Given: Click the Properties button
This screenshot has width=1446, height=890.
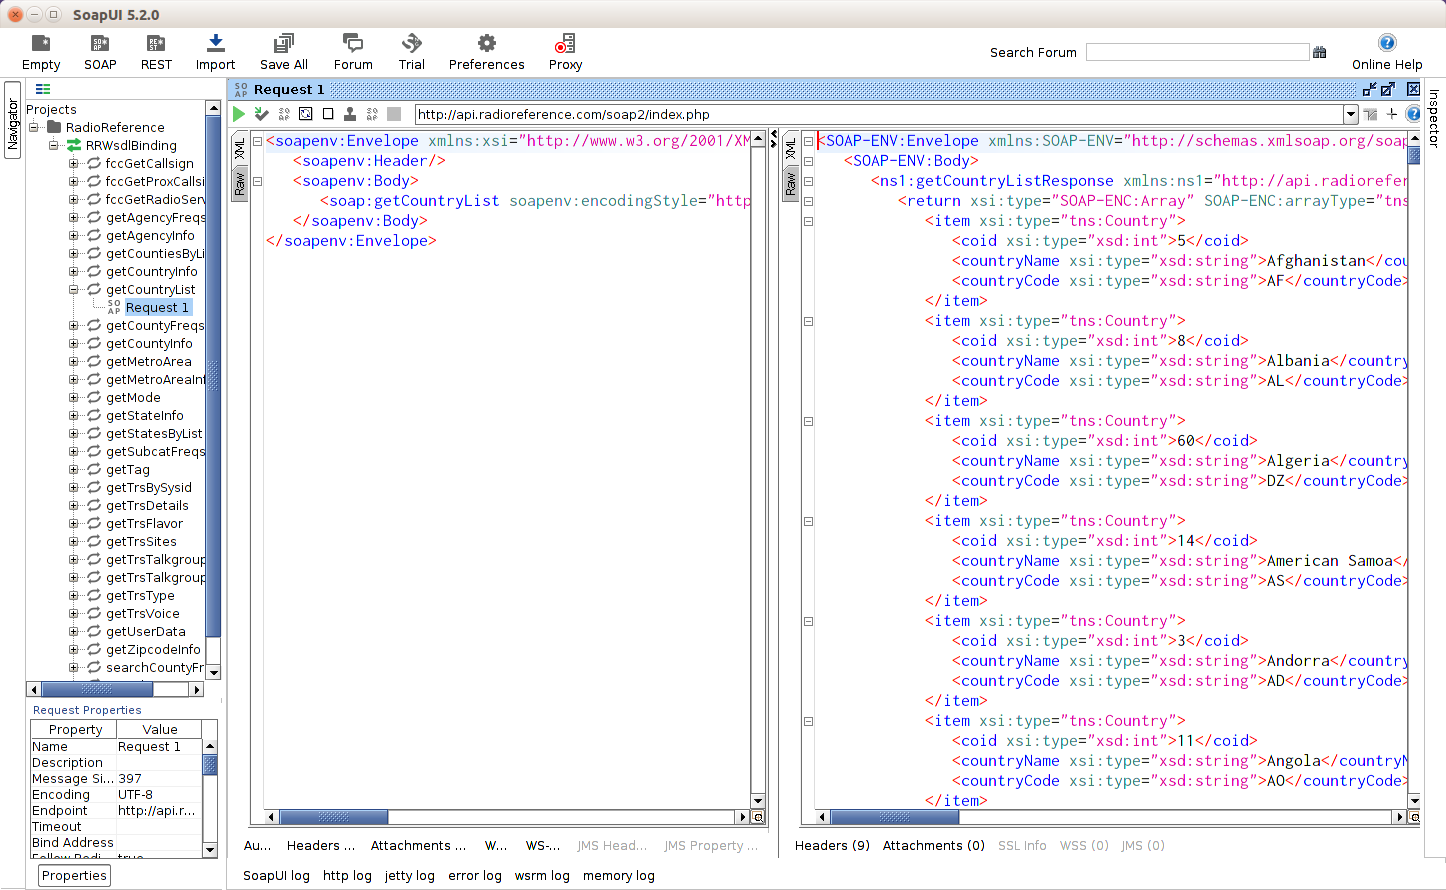Looking at the screenshot, I should [74, 876].
